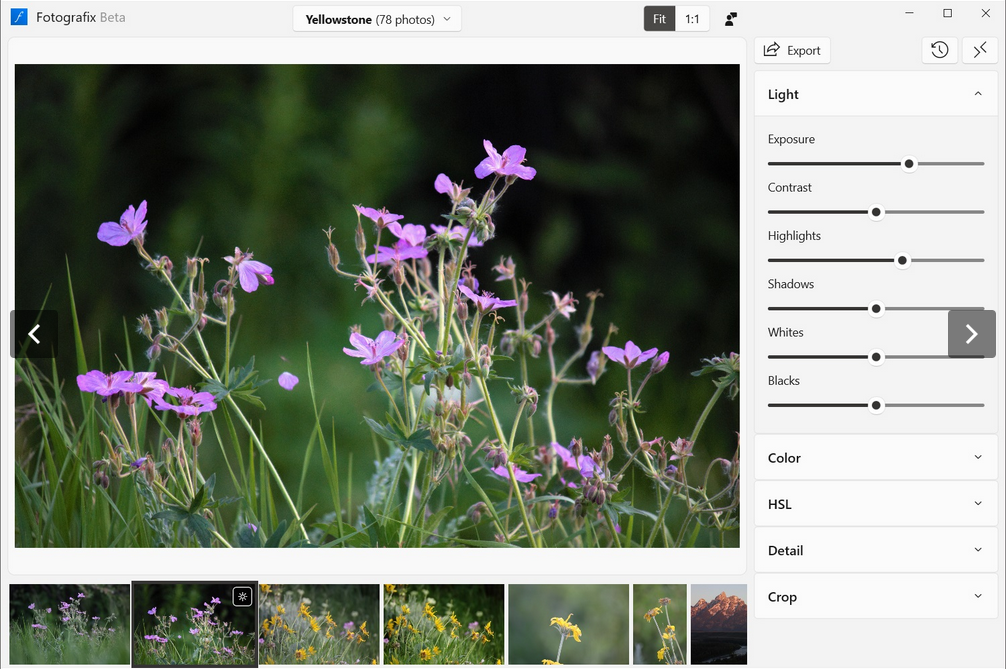Open the edit history icon
The image size is (1006, 669).
point(940,50)
